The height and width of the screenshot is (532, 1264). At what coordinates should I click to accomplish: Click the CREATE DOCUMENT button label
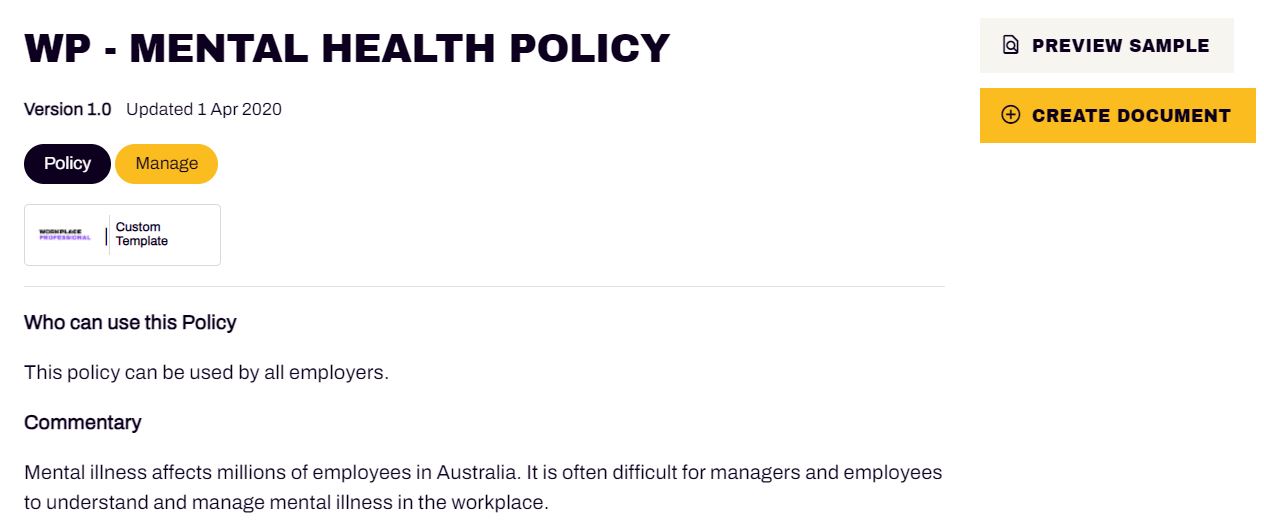[x=1131, y=116]
